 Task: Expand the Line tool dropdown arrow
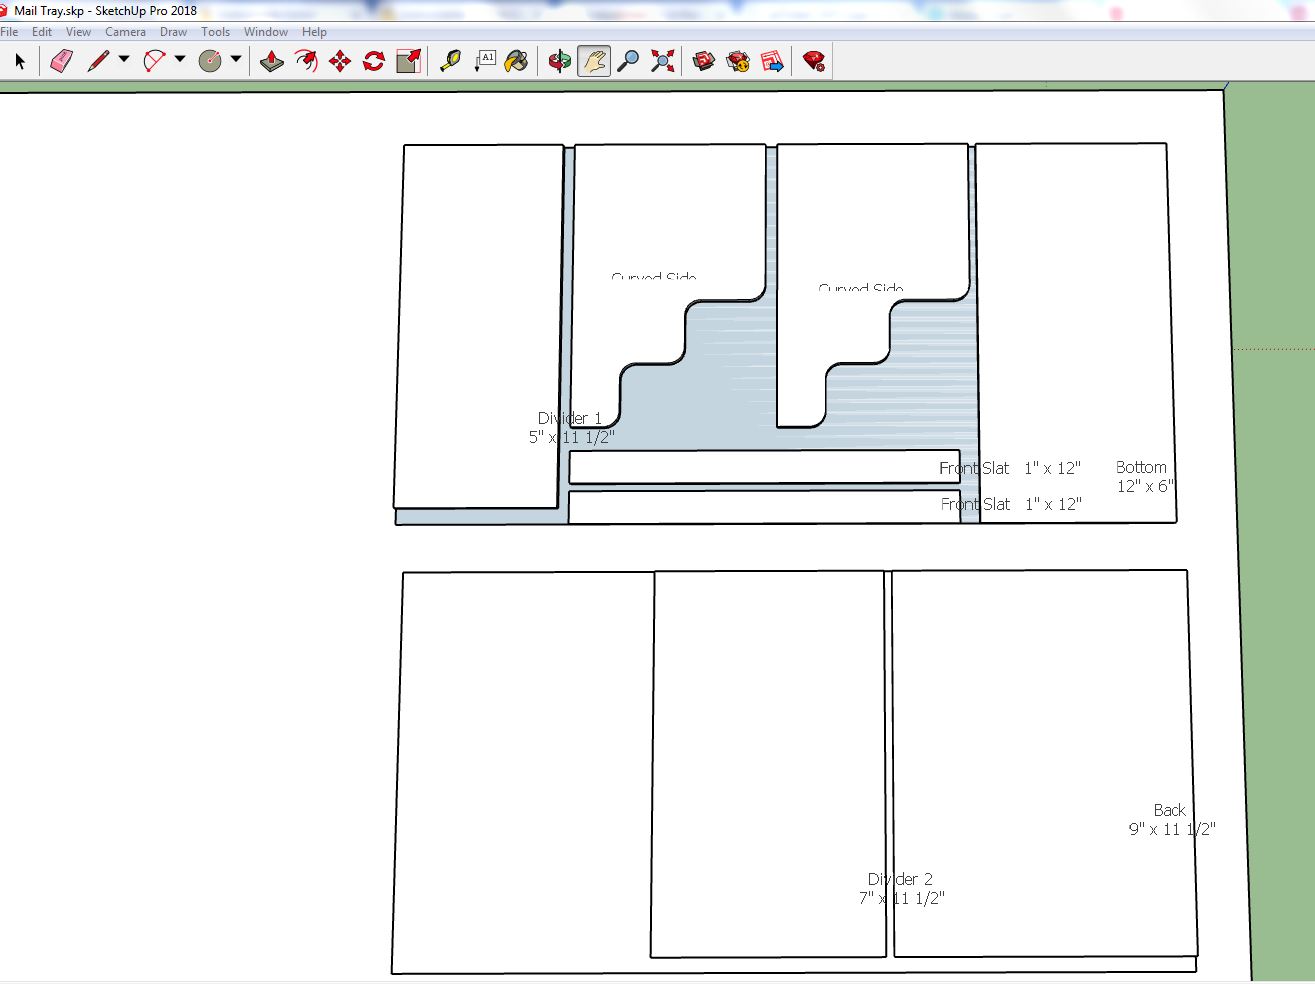tap(124, 59)
